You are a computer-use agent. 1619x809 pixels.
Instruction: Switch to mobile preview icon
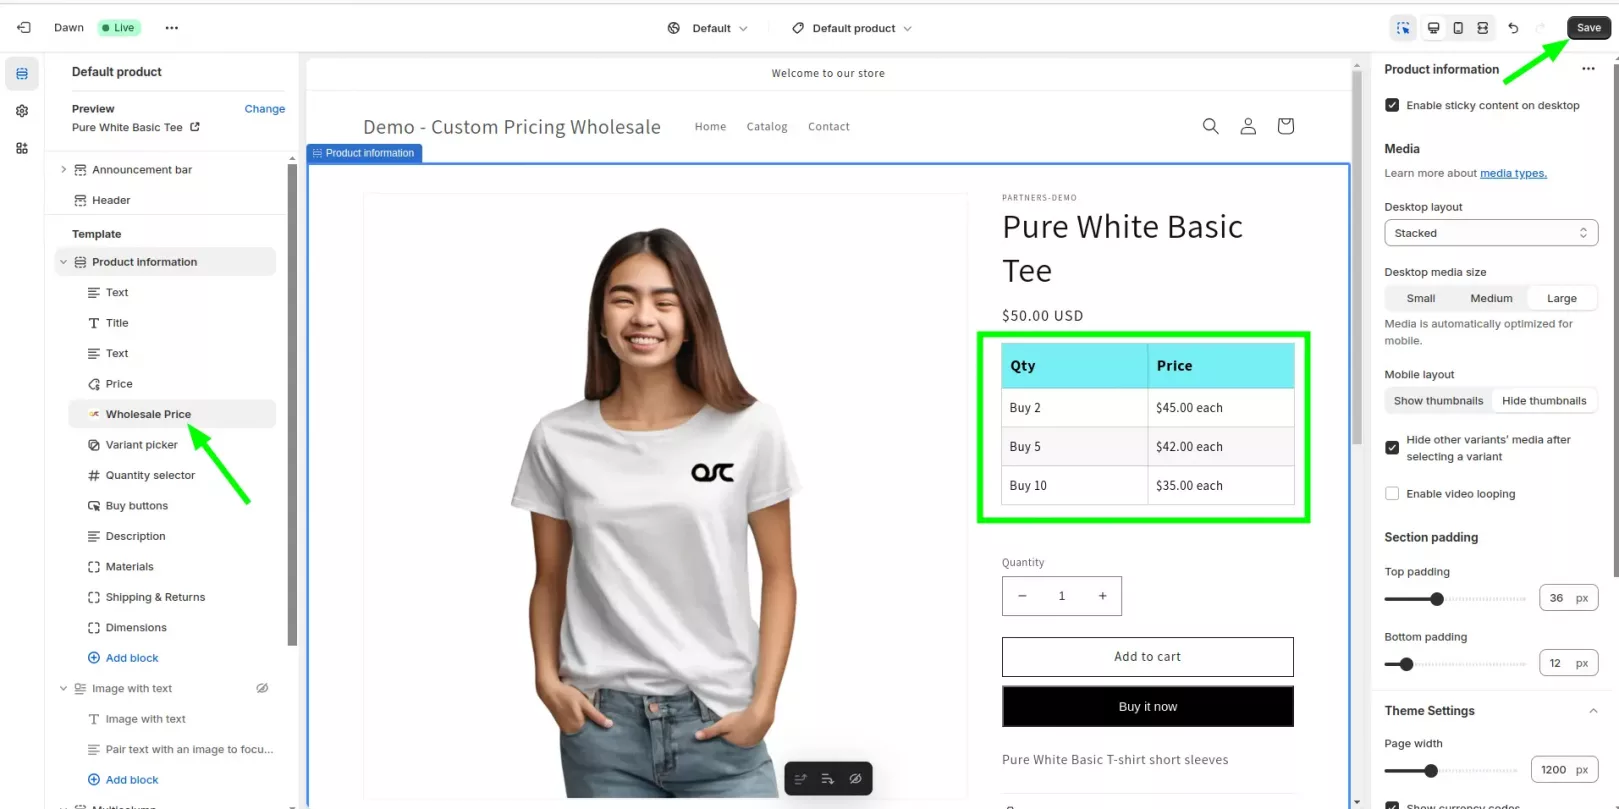tap(1458, 28)
